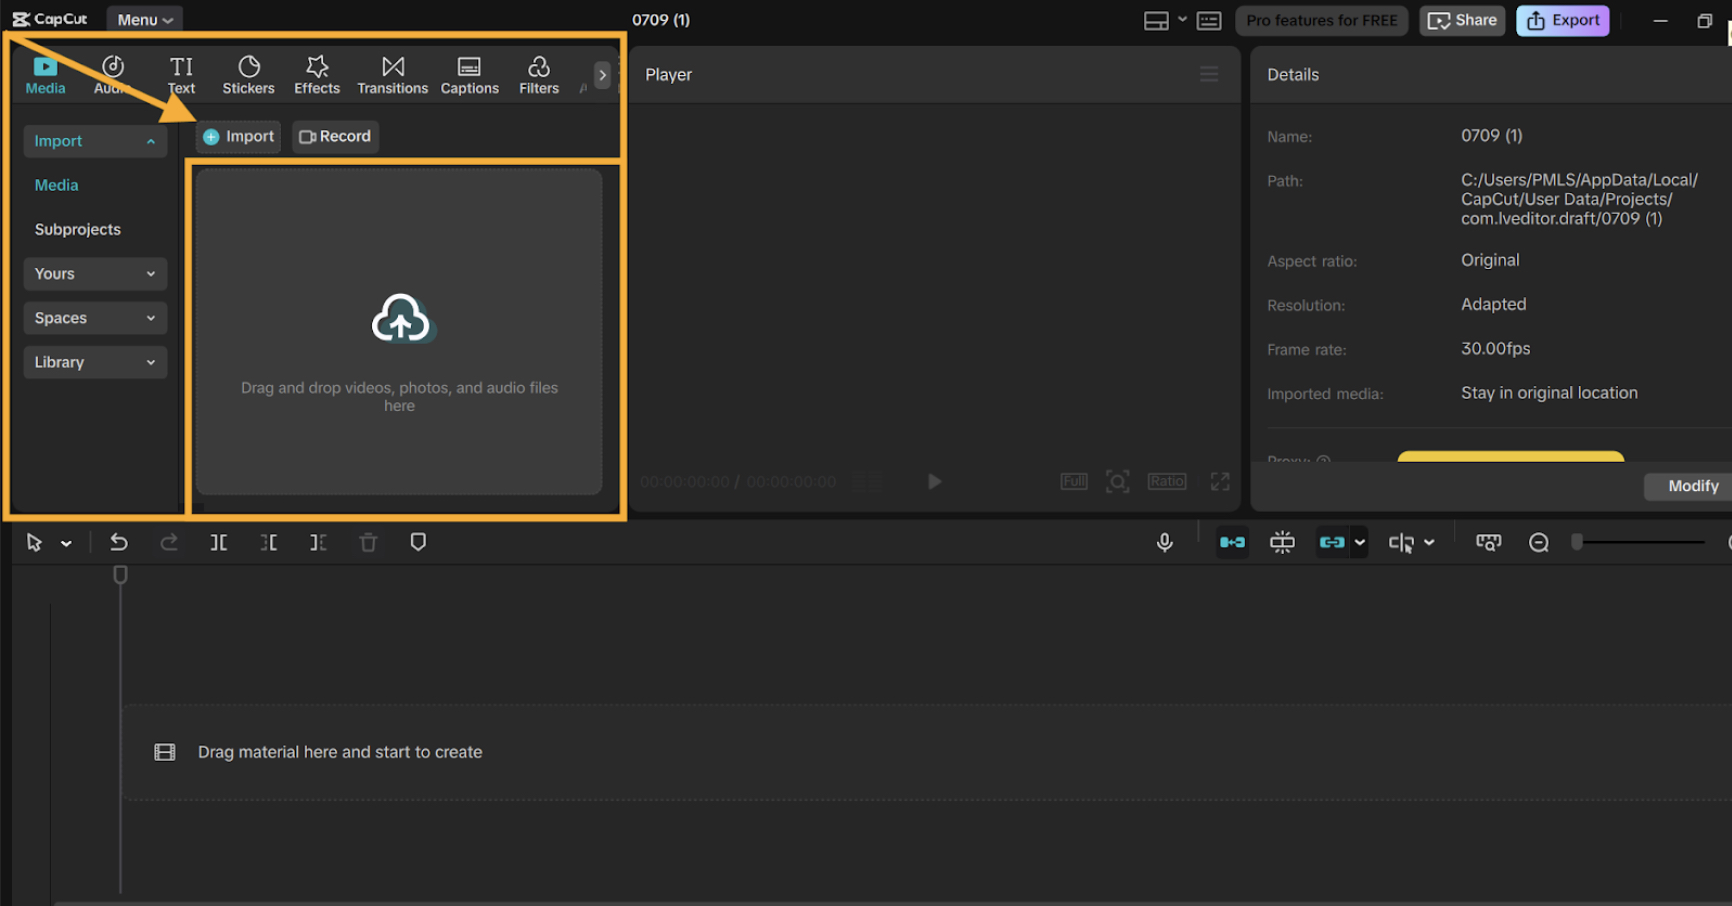Open the Captions panel
1732x906 pixels.
click(x=469, y=75)
